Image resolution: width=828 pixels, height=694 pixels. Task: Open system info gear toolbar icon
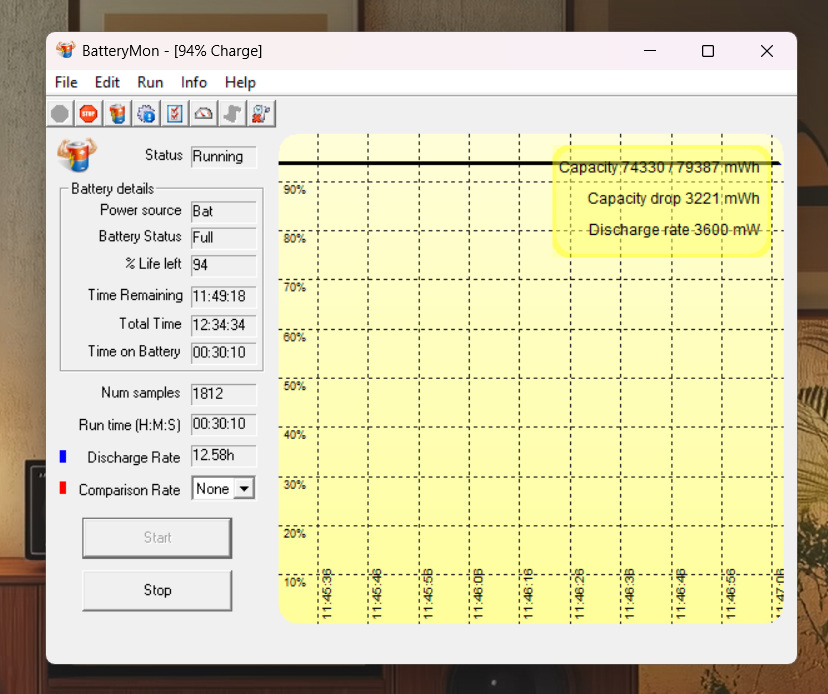click(x=146, y=114)
